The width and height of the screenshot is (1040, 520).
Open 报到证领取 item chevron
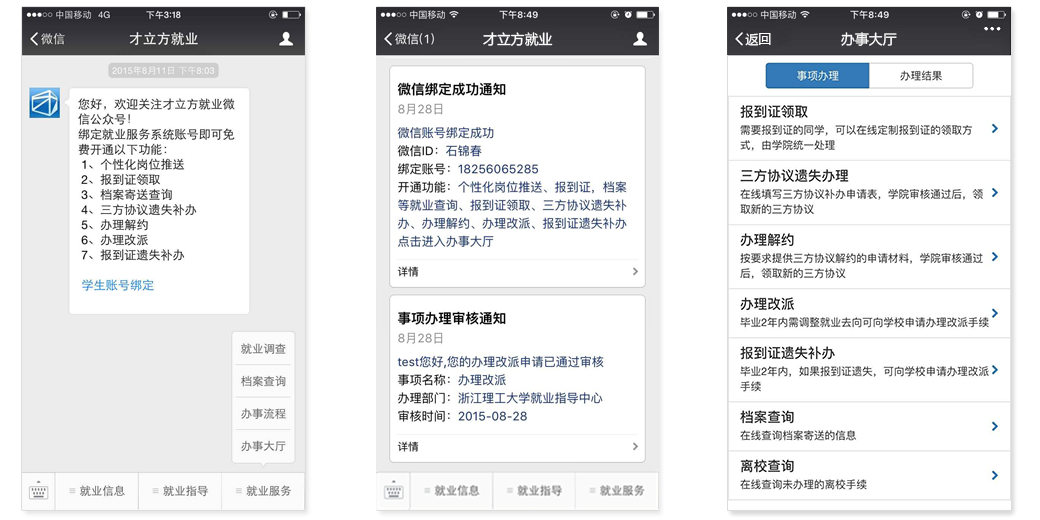coord(994,129)
